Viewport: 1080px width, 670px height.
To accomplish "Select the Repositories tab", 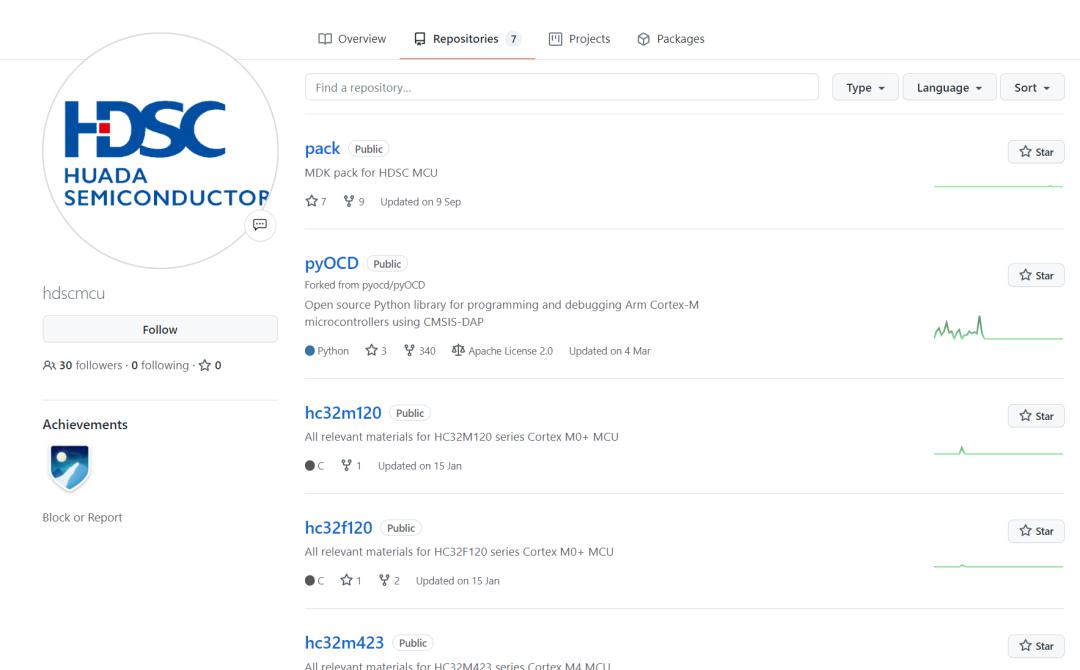I will click(467, 39).
